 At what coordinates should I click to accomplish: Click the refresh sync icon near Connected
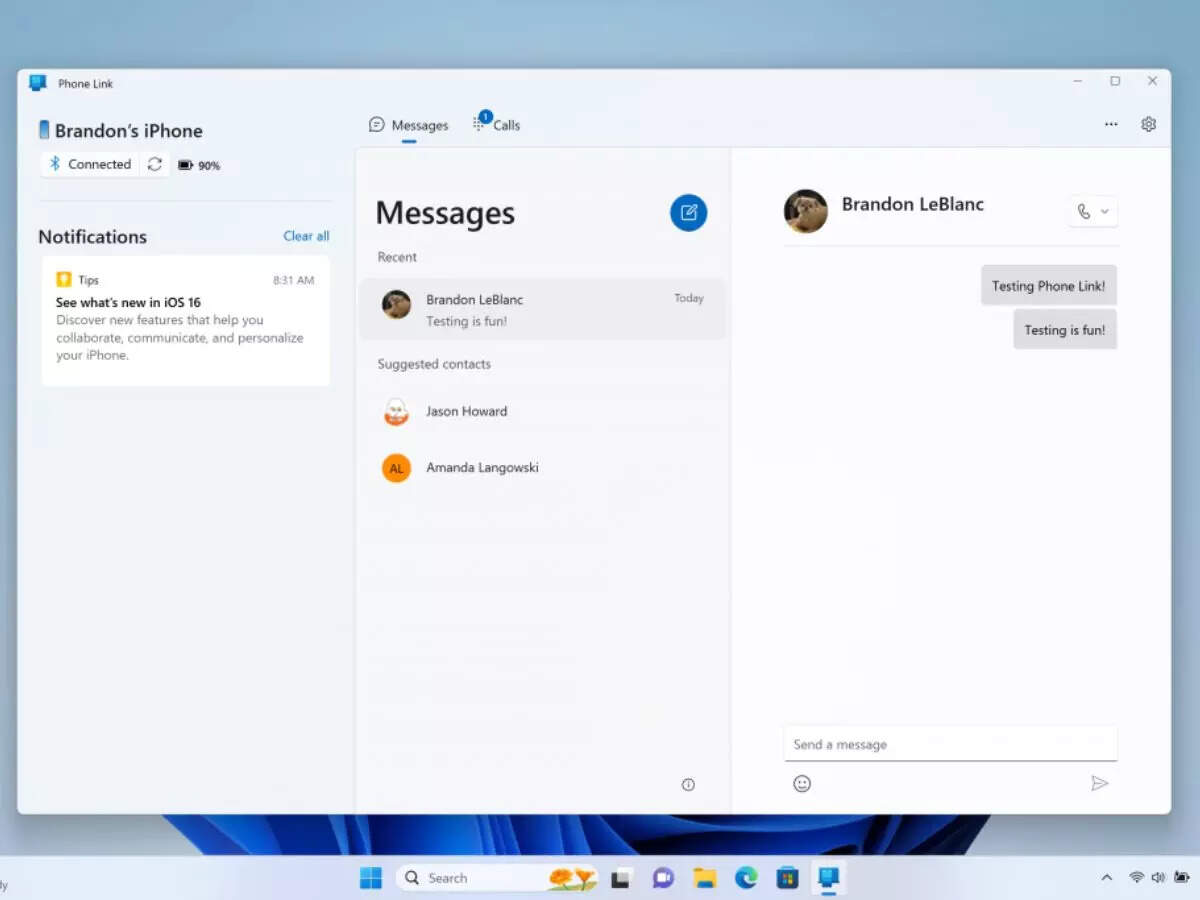pos(155,164)
